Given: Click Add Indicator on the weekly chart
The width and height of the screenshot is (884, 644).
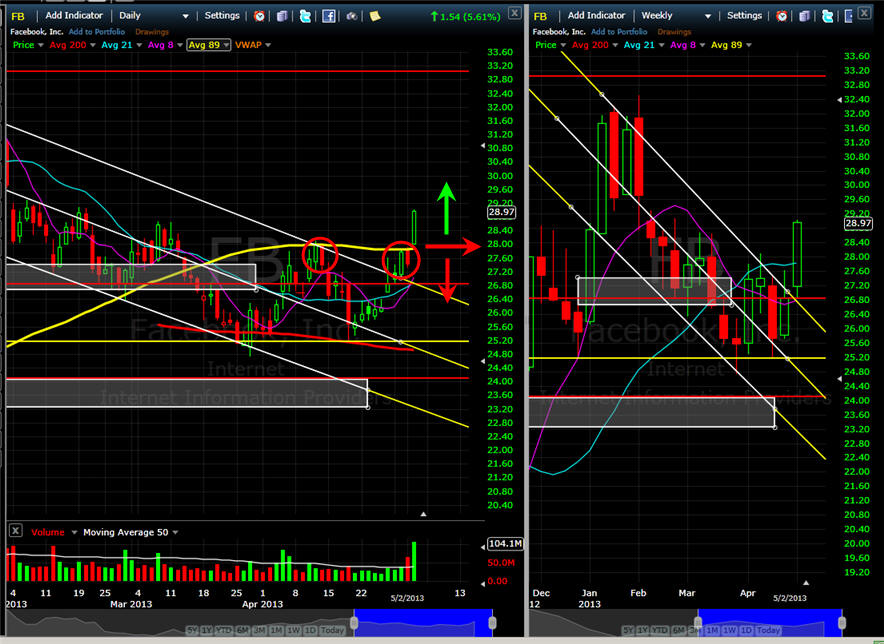Looking at the screenshot, I should (597, 16).
